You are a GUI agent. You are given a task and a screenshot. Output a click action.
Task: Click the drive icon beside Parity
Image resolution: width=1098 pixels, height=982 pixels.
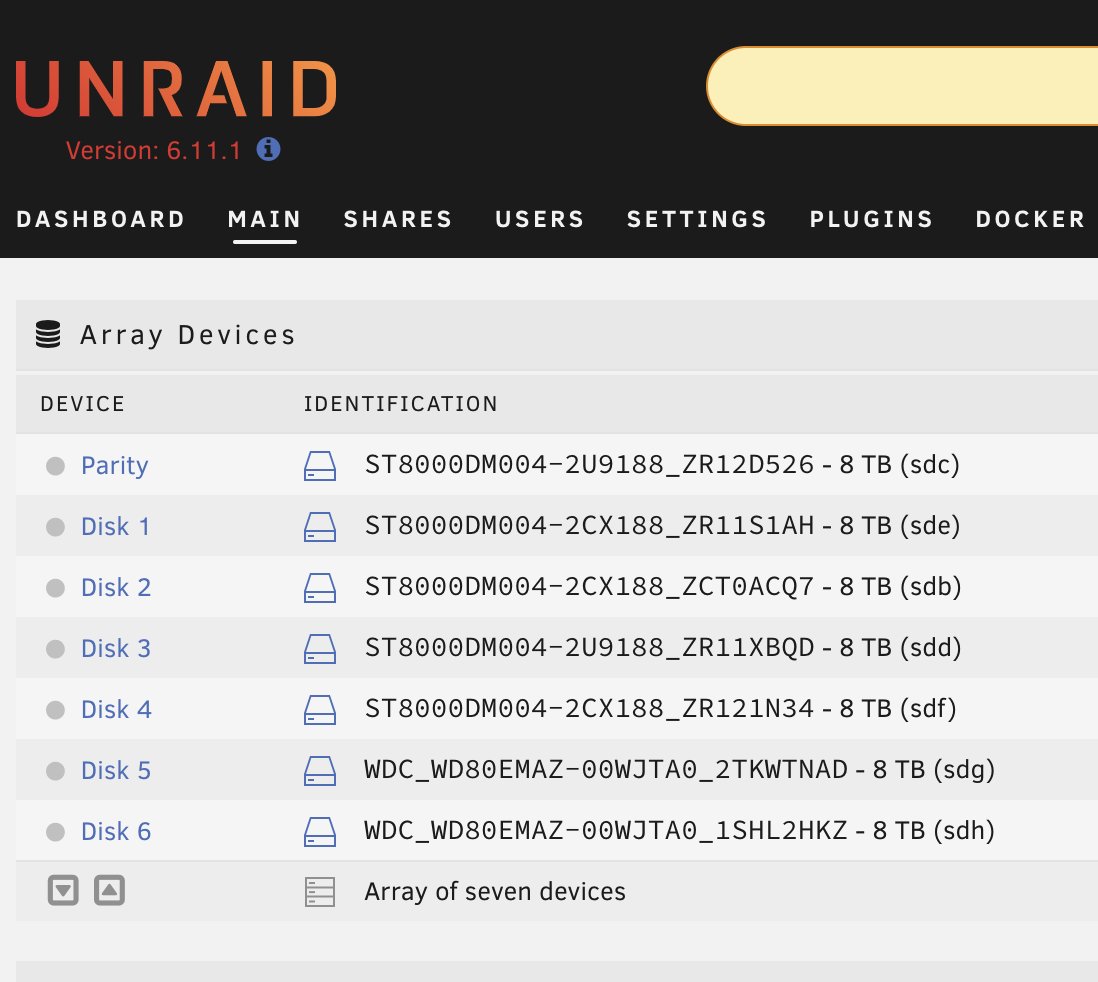[x=320, y=465]
